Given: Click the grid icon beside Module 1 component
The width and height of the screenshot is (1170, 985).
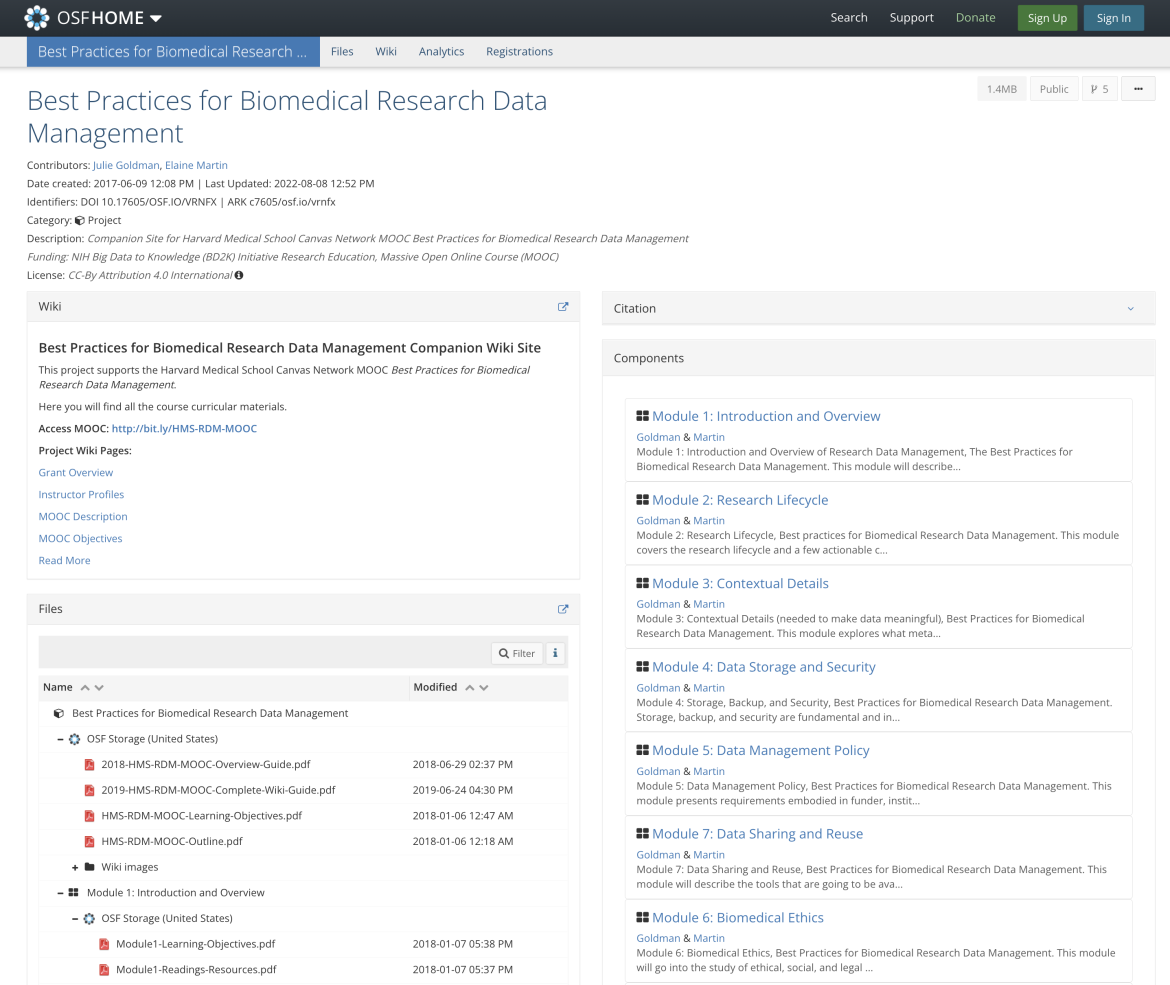Looking at the screenshot, I should (x=642, y=415).
